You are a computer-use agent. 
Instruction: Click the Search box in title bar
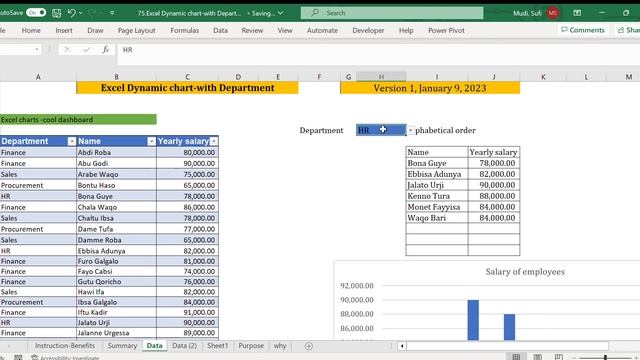pos(392,13)
